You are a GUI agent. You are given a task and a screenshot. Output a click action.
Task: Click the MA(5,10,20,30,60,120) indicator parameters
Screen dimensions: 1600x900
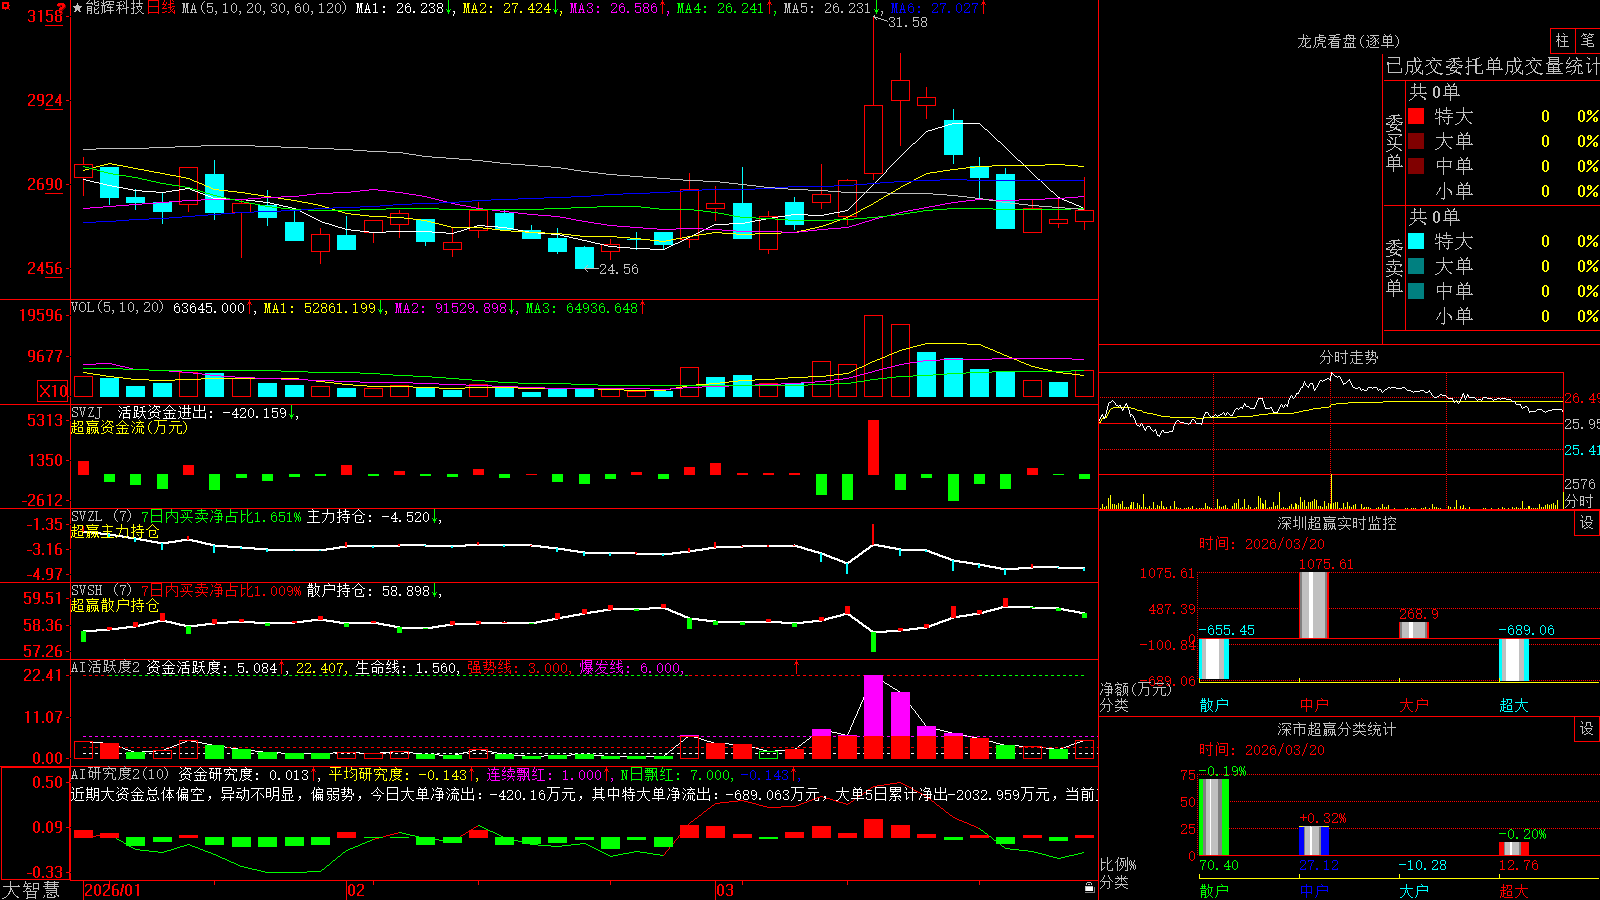[x=264, y=8]
